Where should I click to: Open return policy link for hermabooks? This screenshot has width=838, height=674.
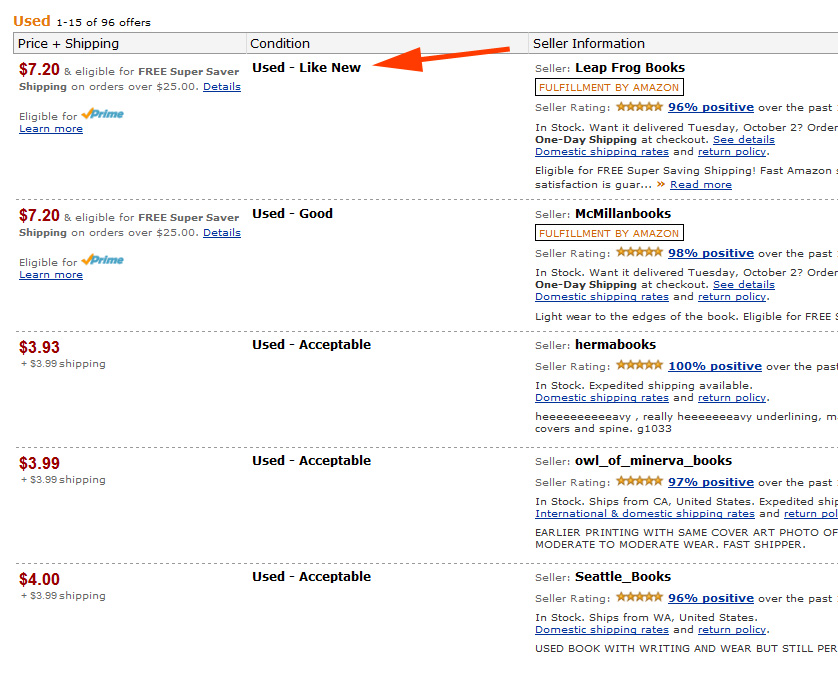click(732, 398)
